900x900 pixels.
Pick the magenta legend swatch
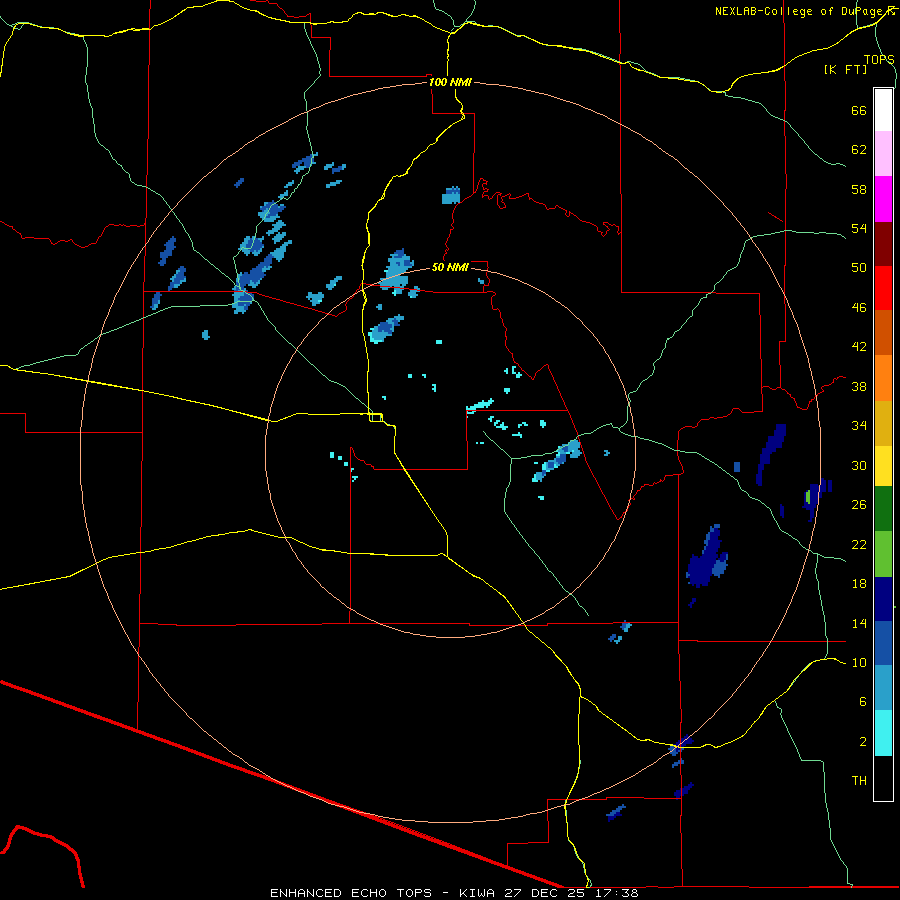click(883, 199)
